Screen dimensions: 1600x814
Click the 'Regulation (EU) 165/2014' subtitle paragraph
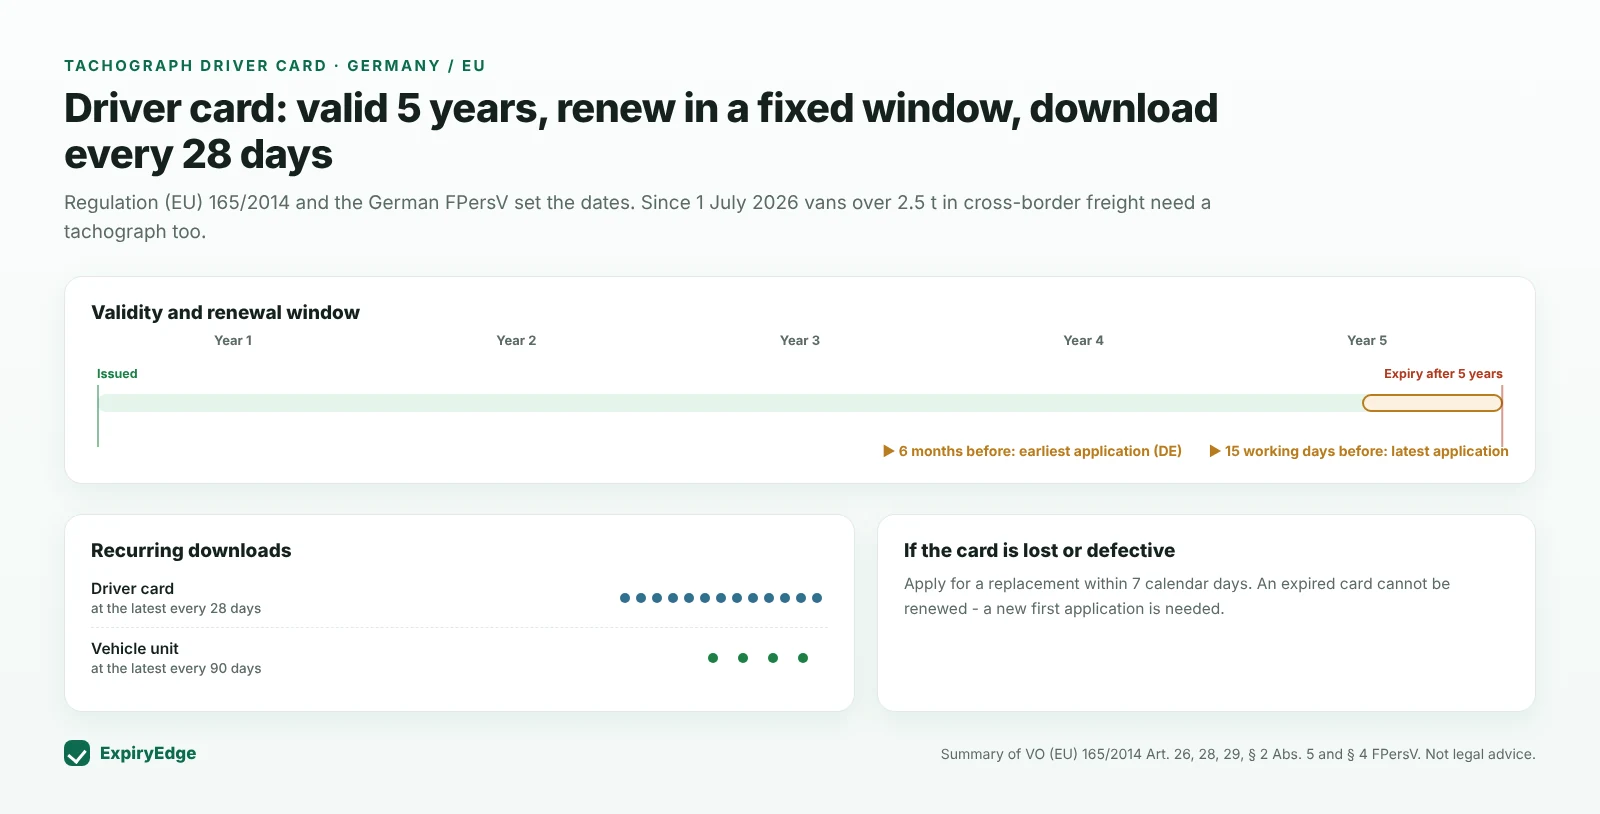click(637, 216)
